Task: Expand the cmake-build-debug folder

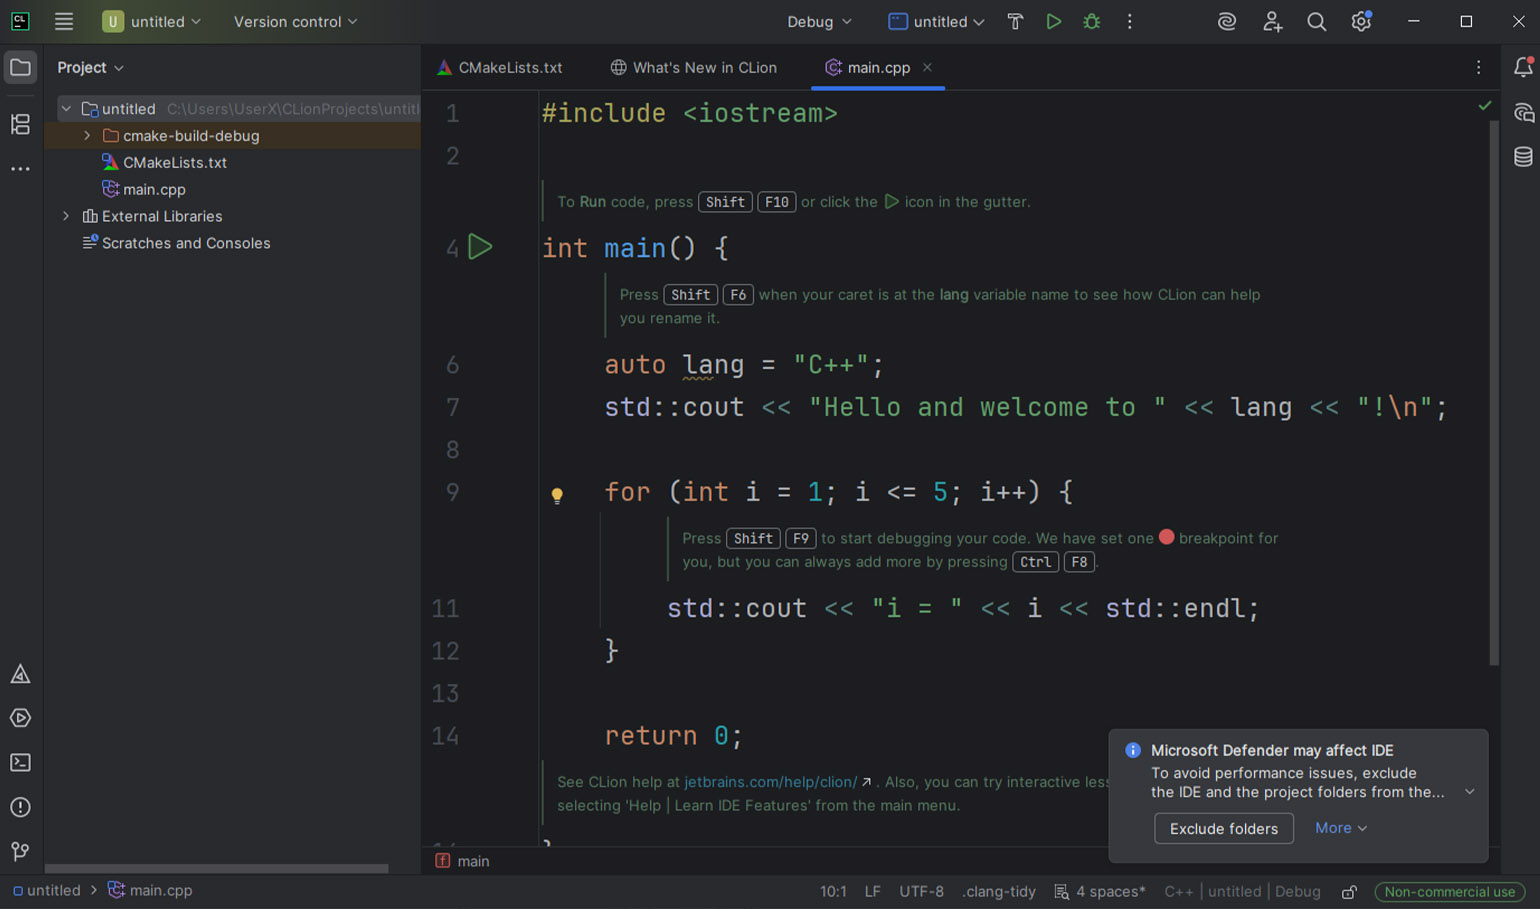Action: 87,136
